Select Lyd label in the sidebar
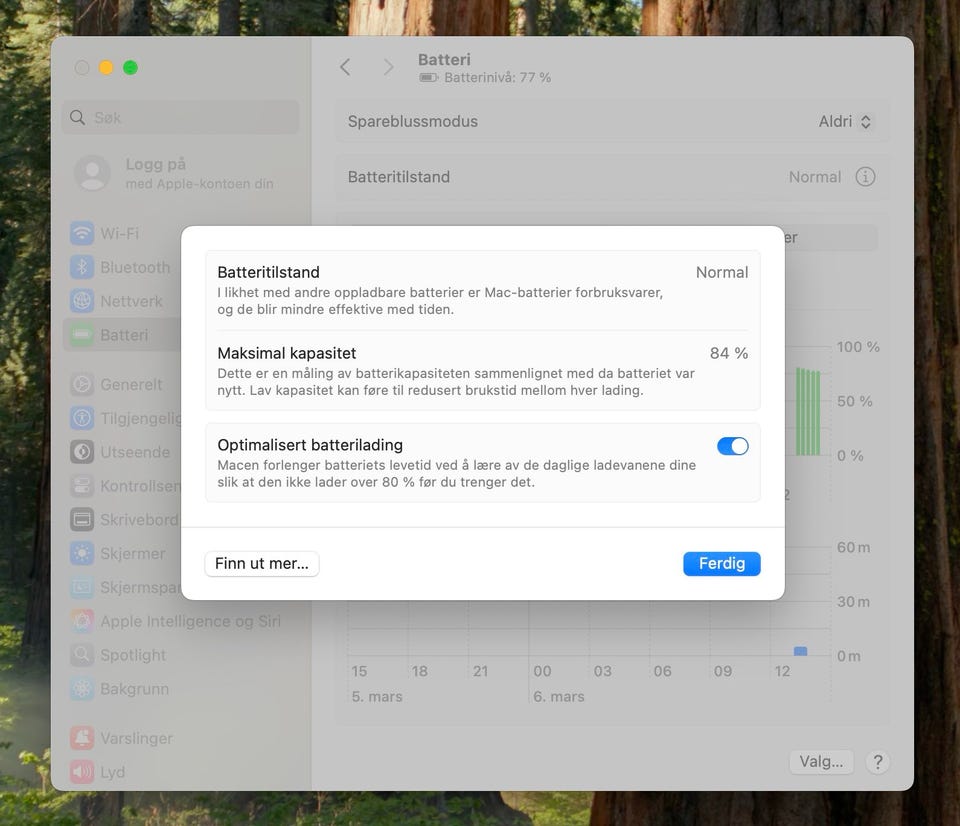Screen dimensions: 960x826 click(113, 772)
